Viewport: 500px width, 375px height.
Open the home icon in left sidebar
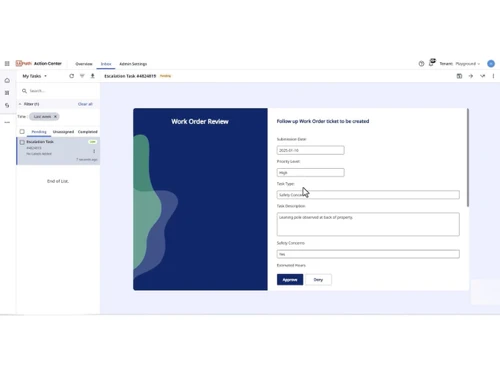7,80
